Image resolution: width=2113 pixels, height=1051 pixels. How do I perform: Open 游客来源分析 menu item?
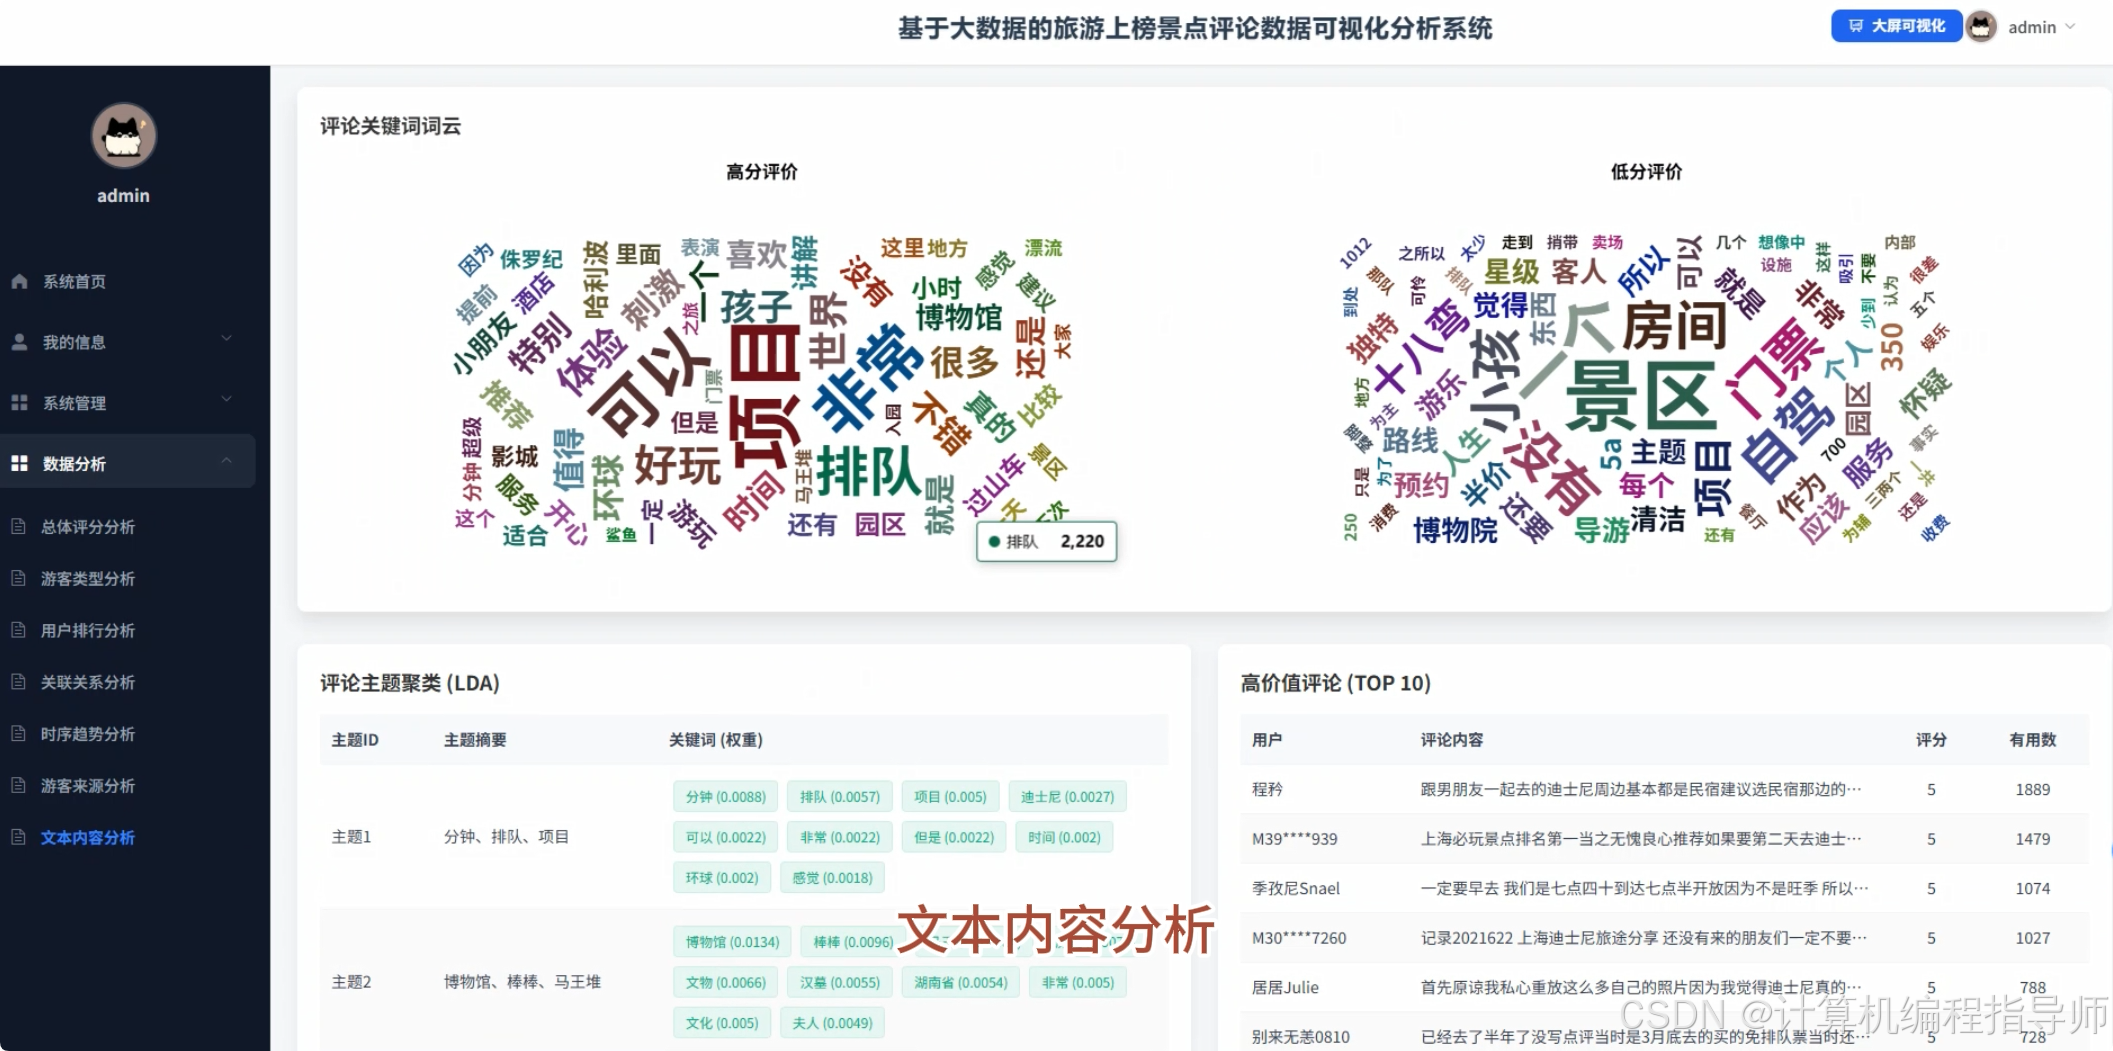88,786
